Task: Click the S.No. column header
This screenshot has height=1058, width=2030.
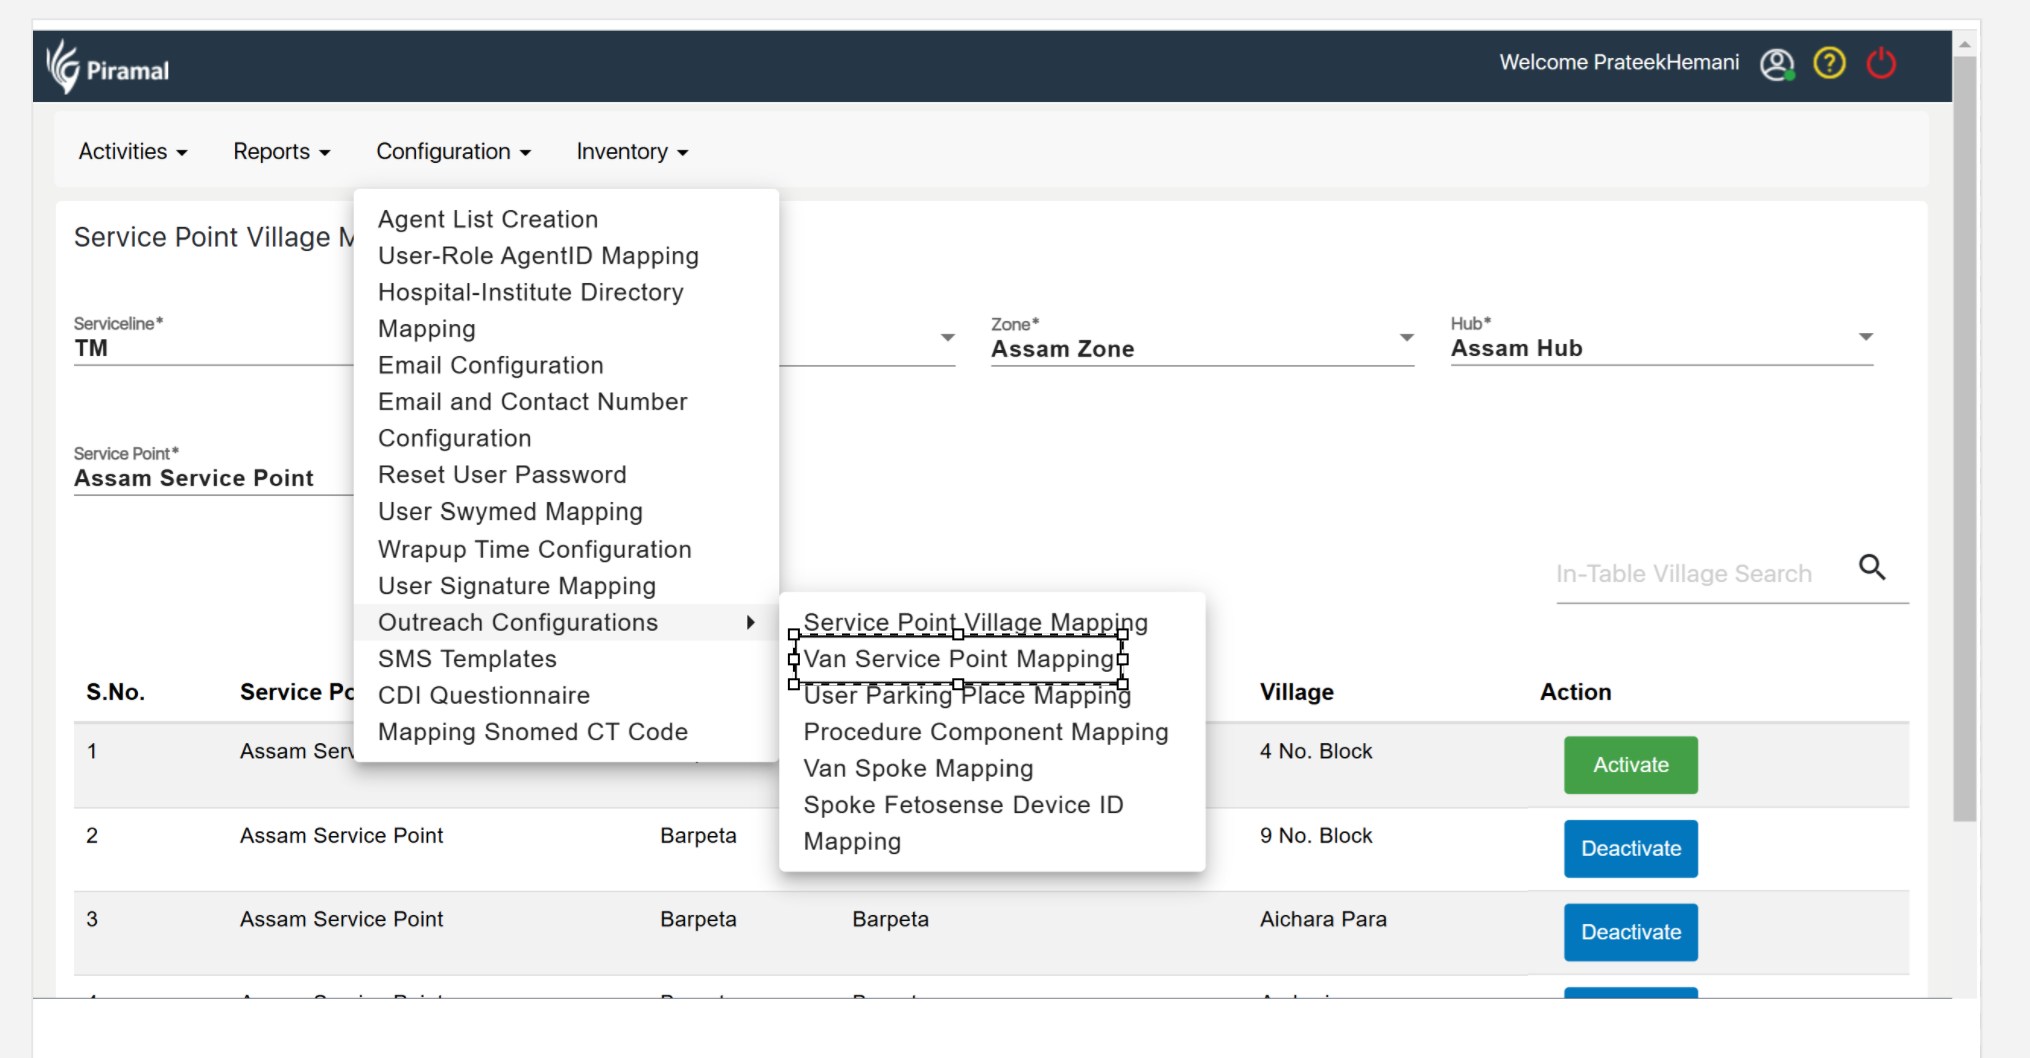Action: (x=115, y=692)
